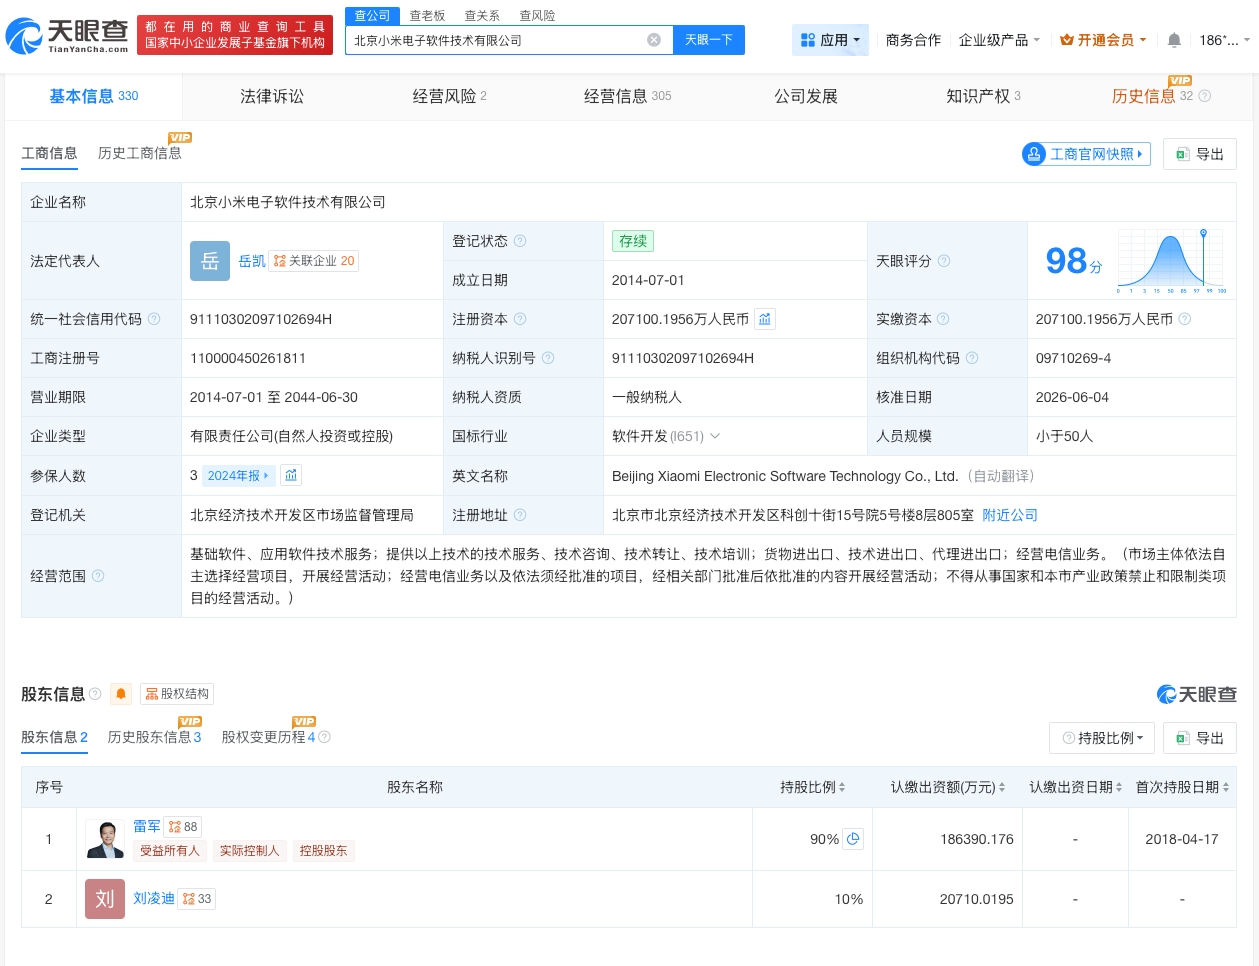Viewport: 1259px width, 966px height.
Task: Click registered capital chart icon
Action: (x=765, y=319)
